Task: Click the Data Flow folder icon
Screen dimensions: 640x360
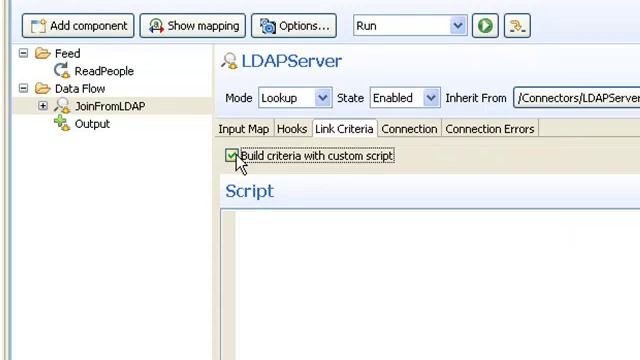Action: (42, 88)
